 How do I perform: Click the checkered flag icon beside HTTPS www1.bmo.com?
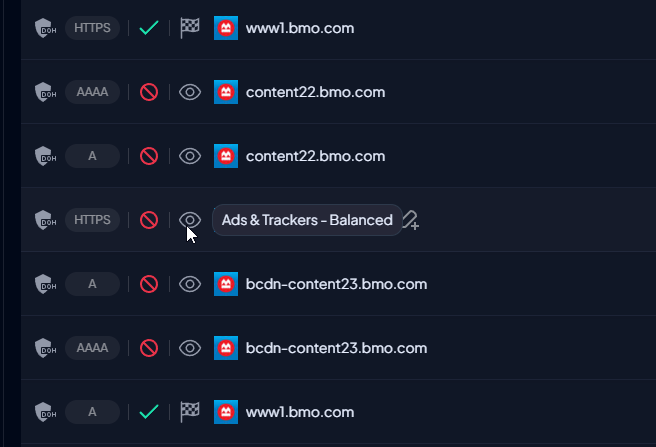[190, 28]
